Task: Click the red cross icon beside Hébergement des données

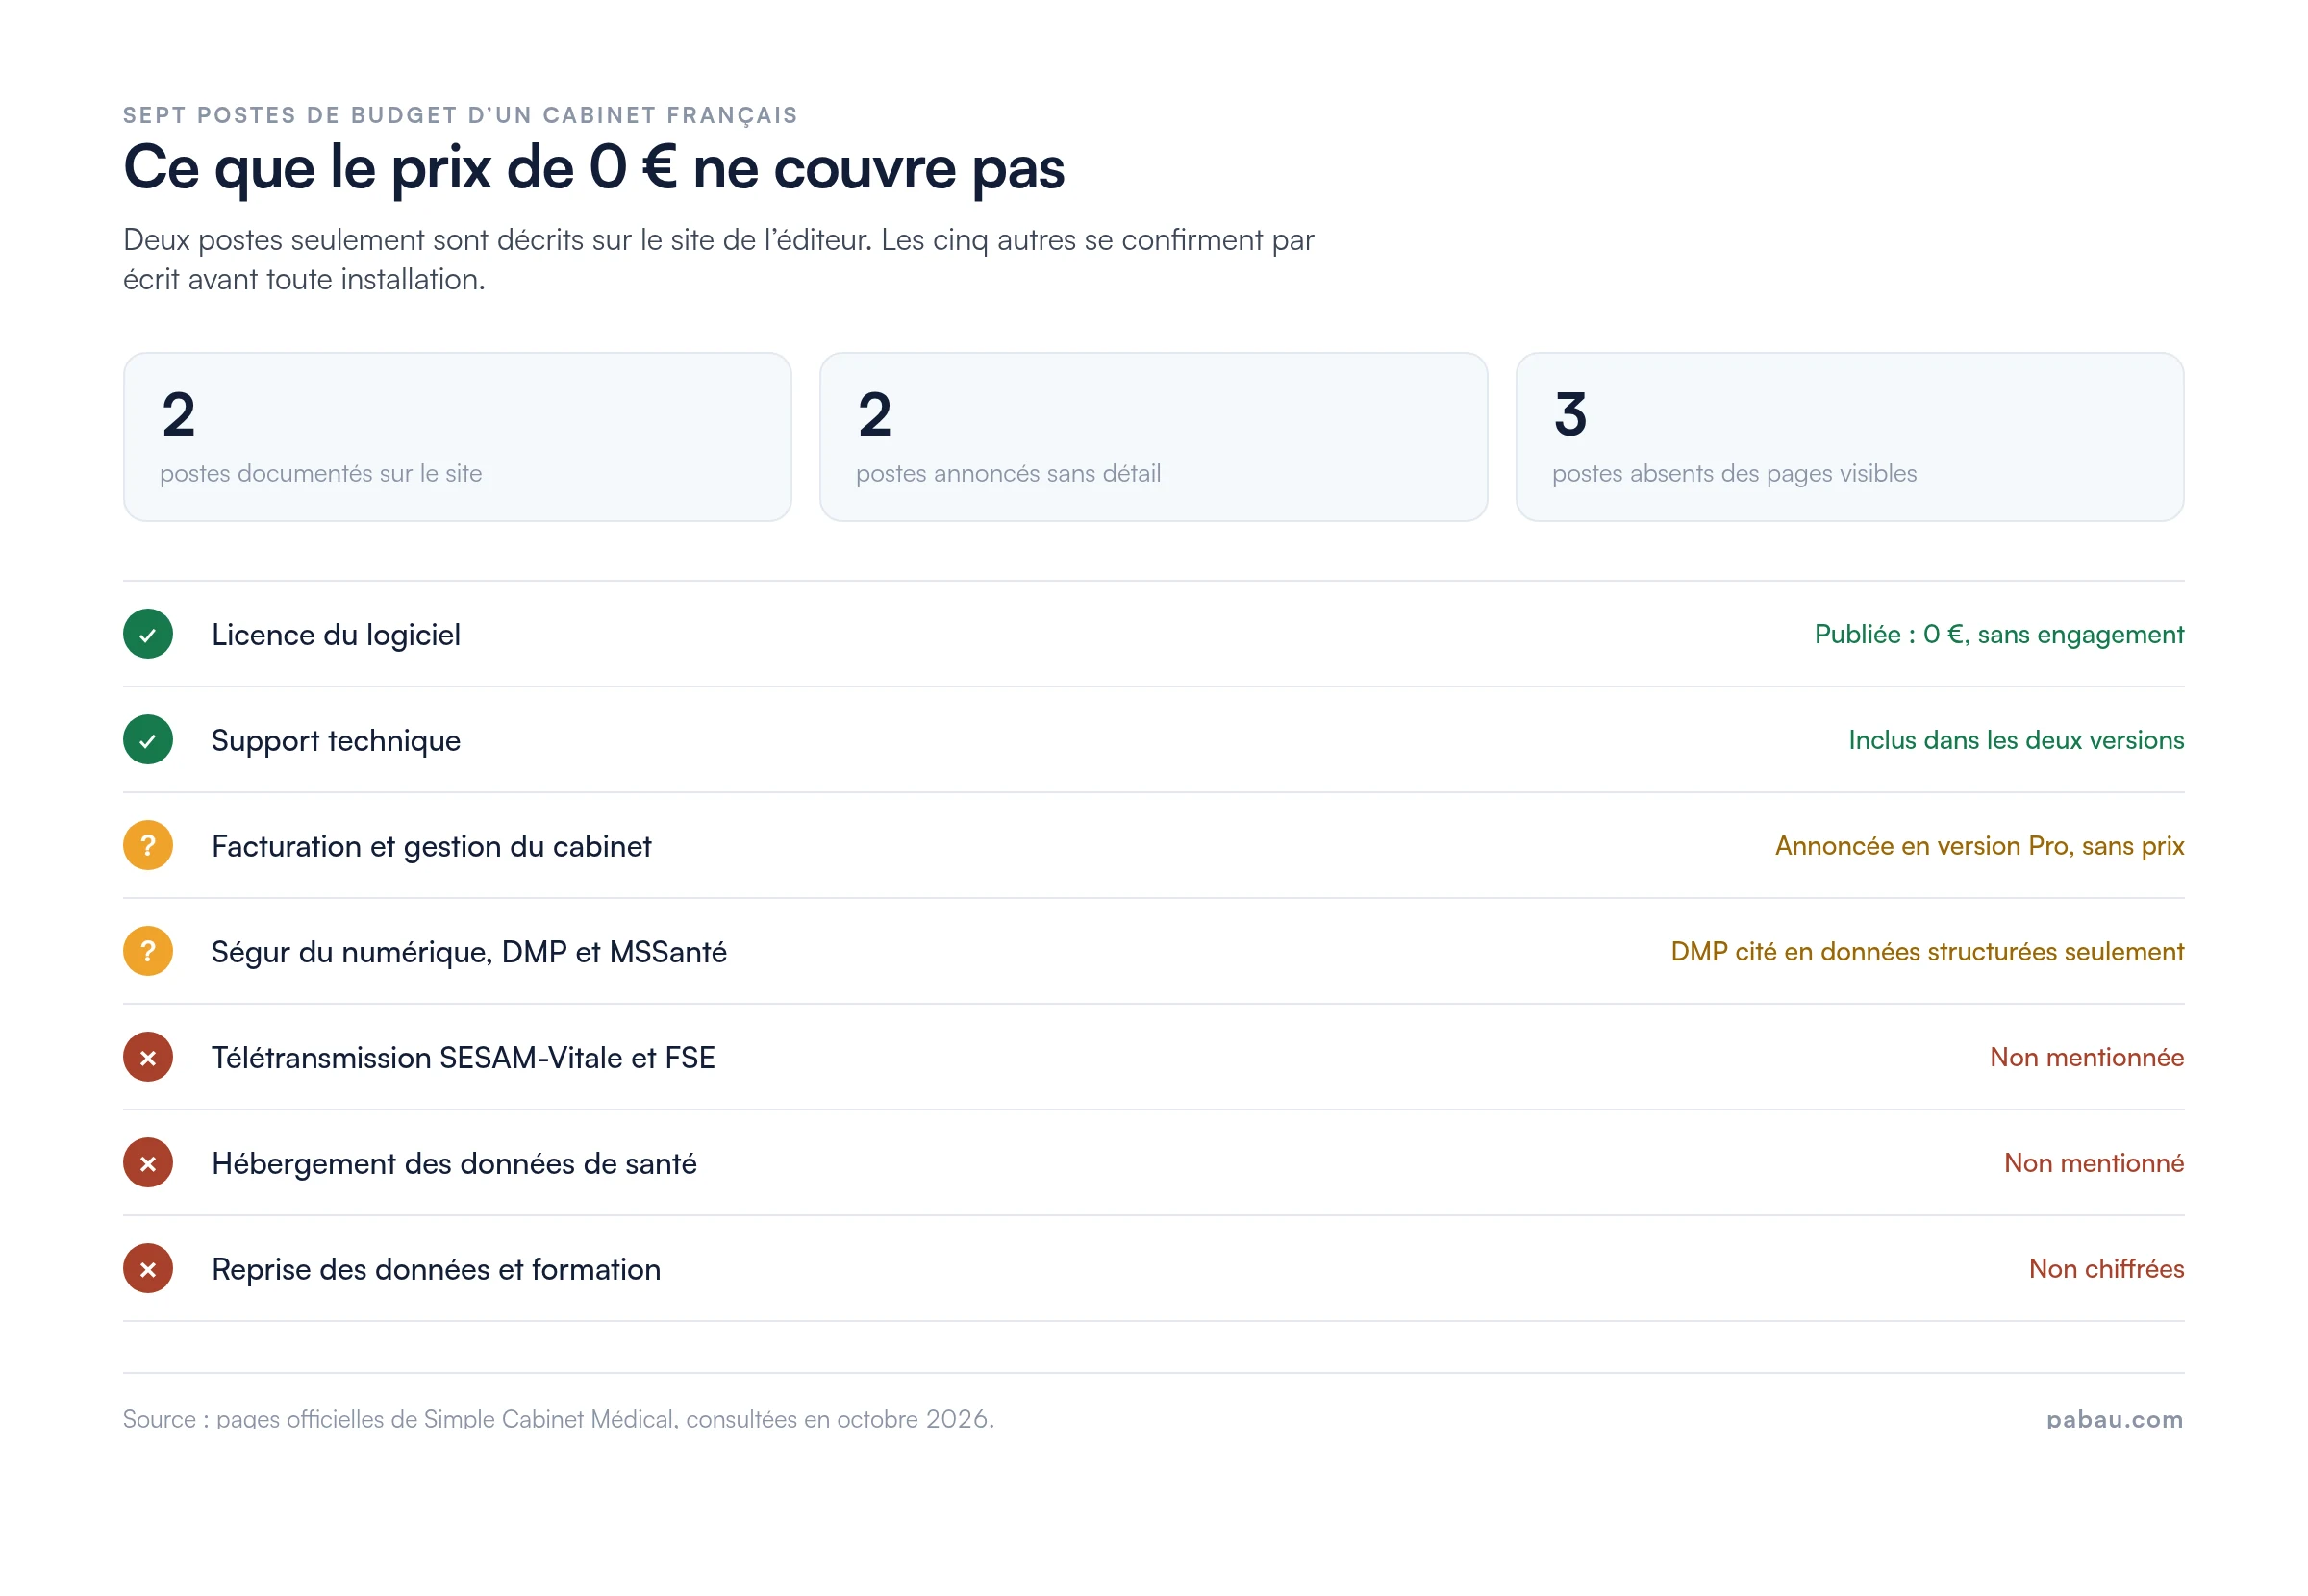Action: (x=148, y=1163)
